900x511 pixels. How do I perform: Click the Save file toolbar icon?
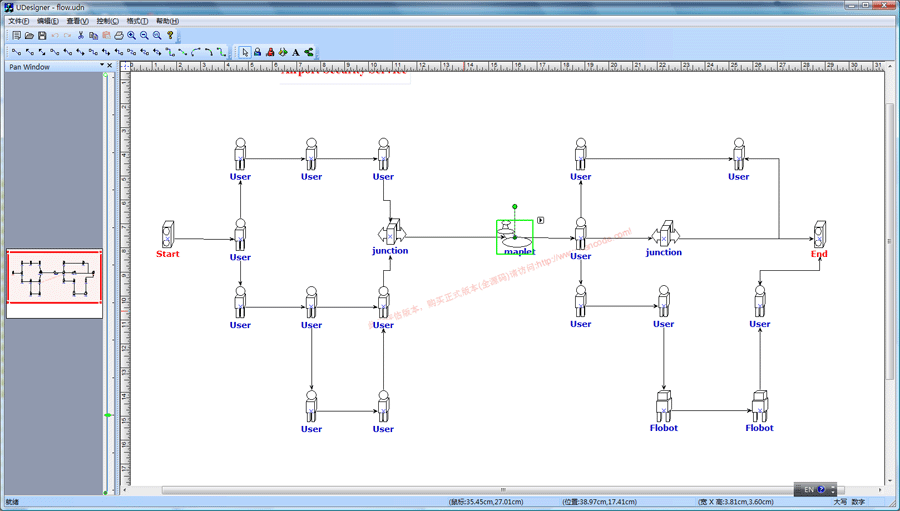42,36
